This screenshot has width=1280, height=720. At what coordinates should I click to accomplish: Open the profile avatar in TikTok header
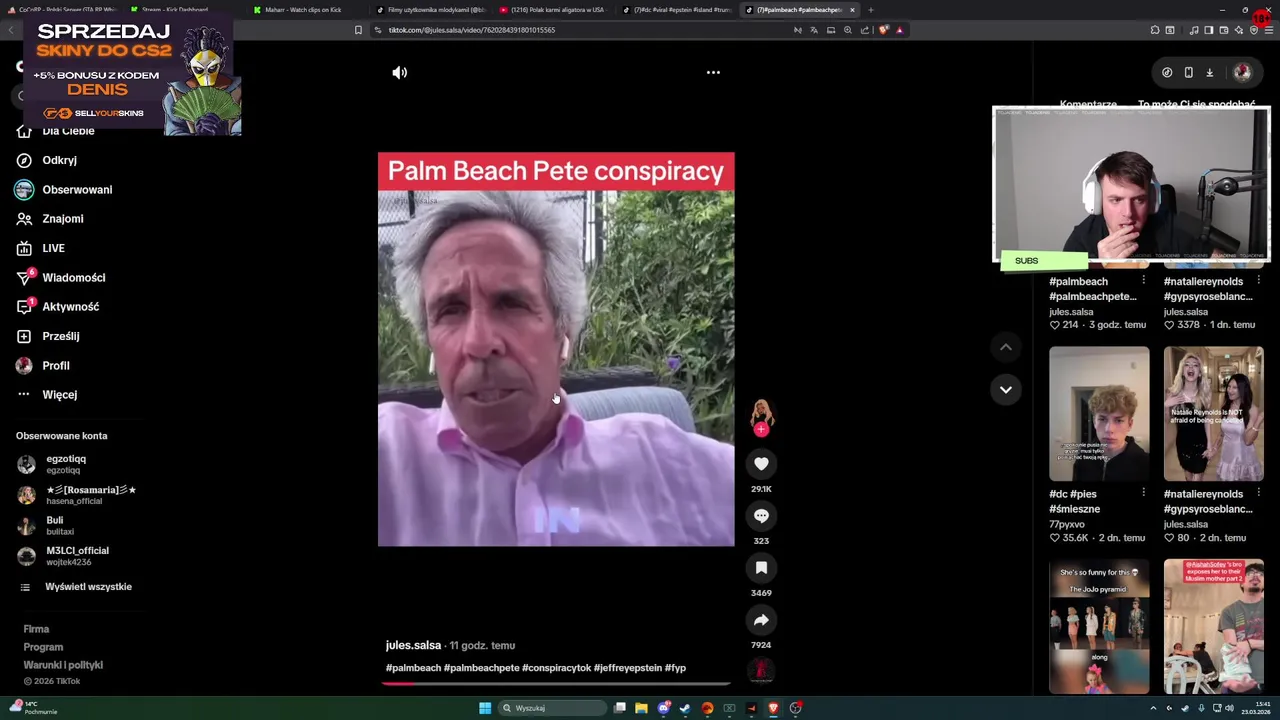click(1243, 72)
